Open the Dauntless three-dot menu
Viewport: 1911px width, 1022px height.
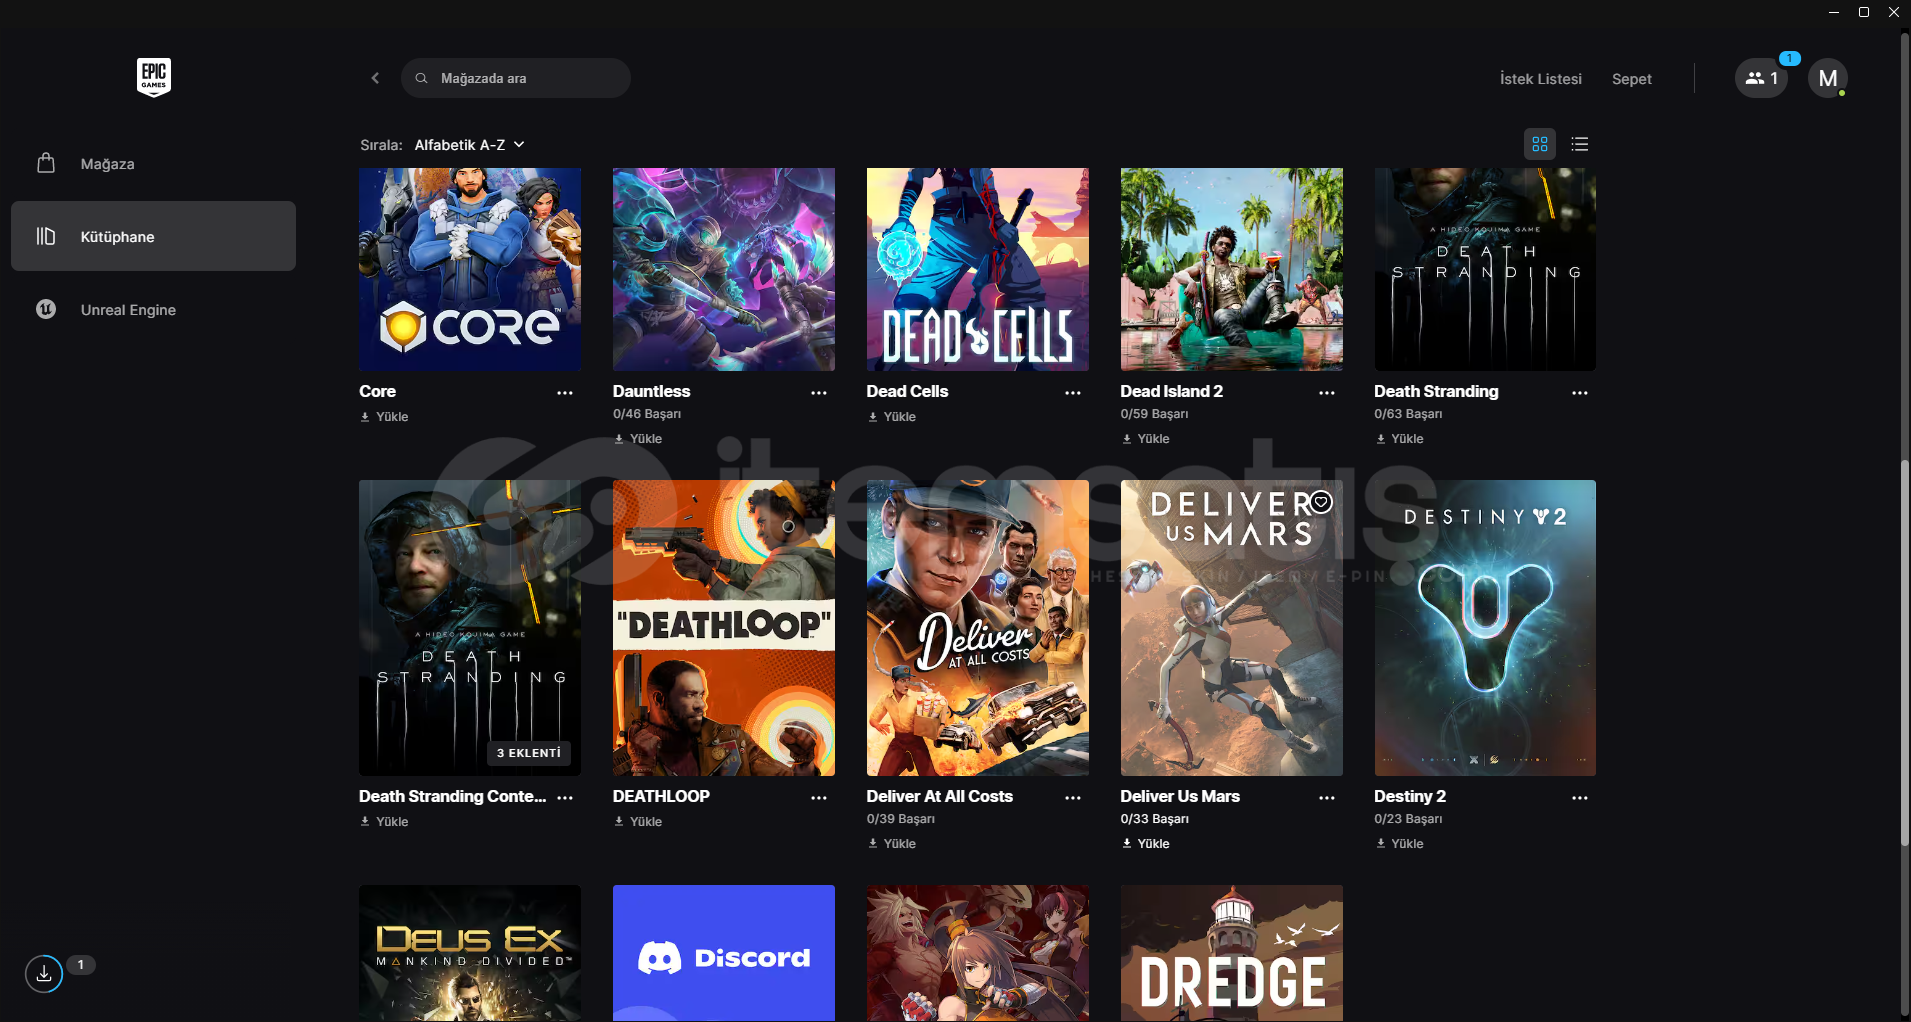click(819, 393)
